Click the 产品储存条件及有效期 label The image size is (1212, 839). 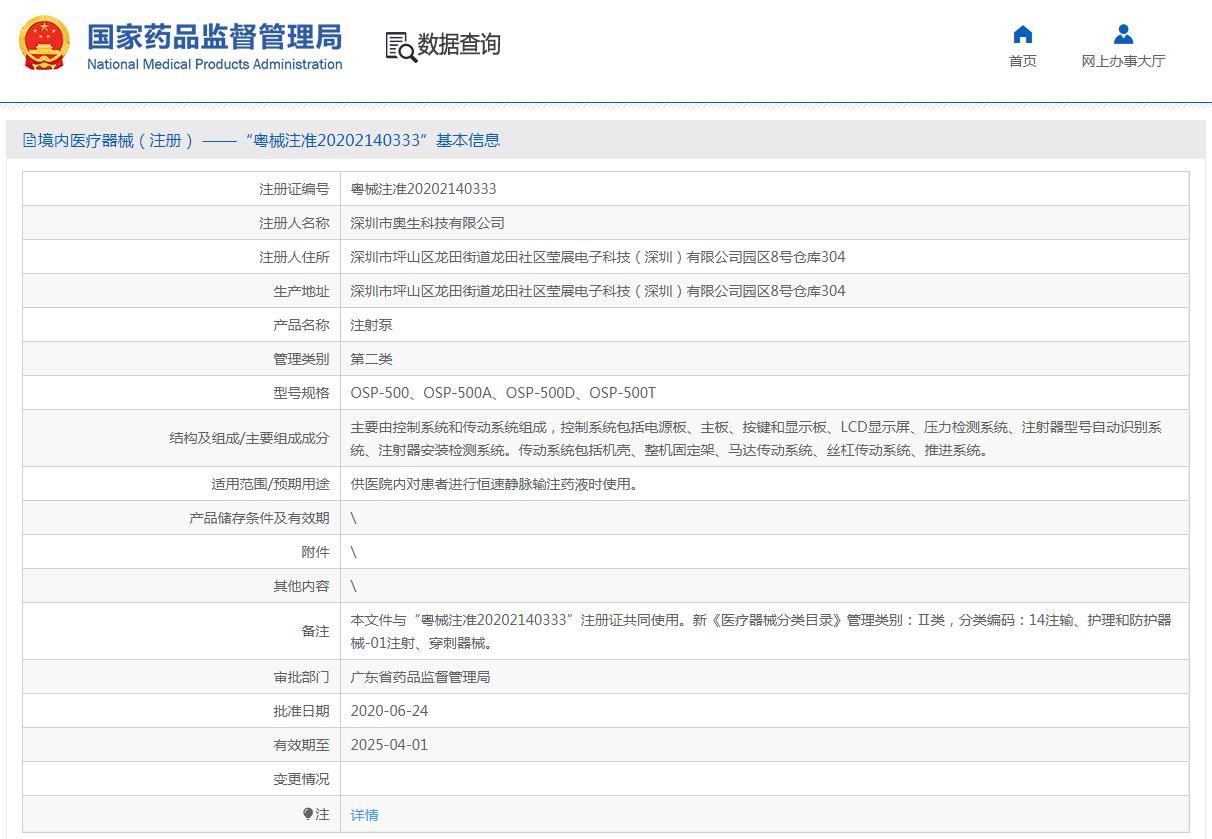coord(259,518)
